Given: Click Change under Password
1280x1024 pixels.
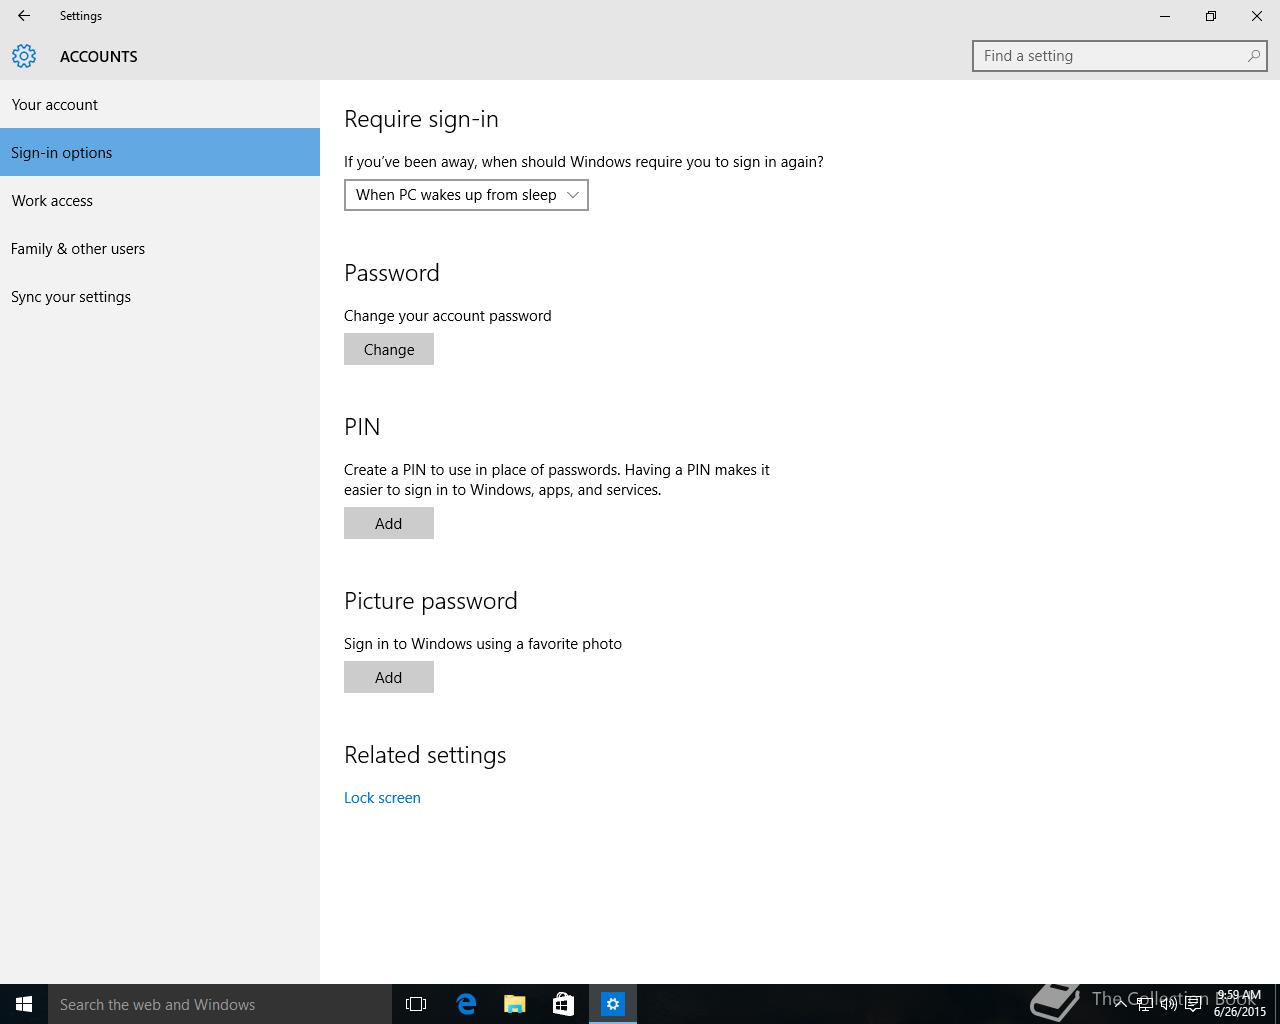Looking at the screenshot, I should tap(389, 349).
